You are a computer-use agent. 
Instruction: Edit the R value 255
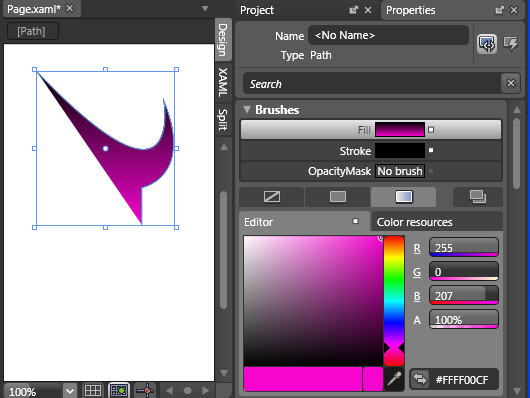[464, 247]
